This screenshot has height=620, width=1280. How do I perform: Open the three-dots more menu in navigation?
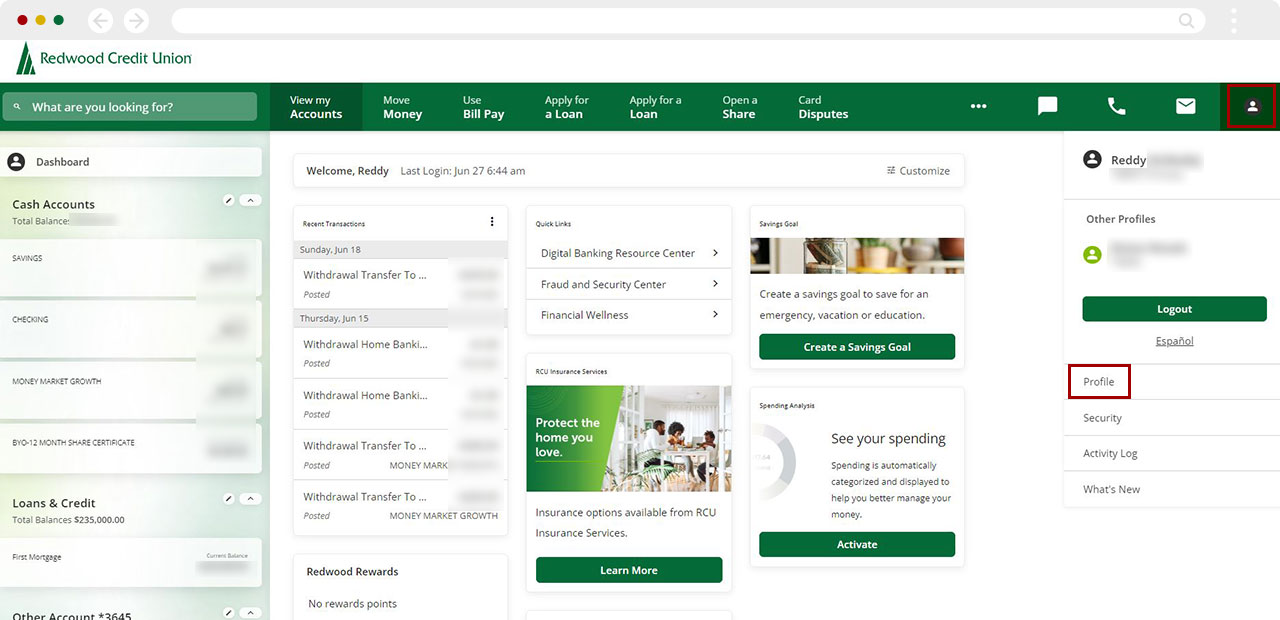coord(979,106)
